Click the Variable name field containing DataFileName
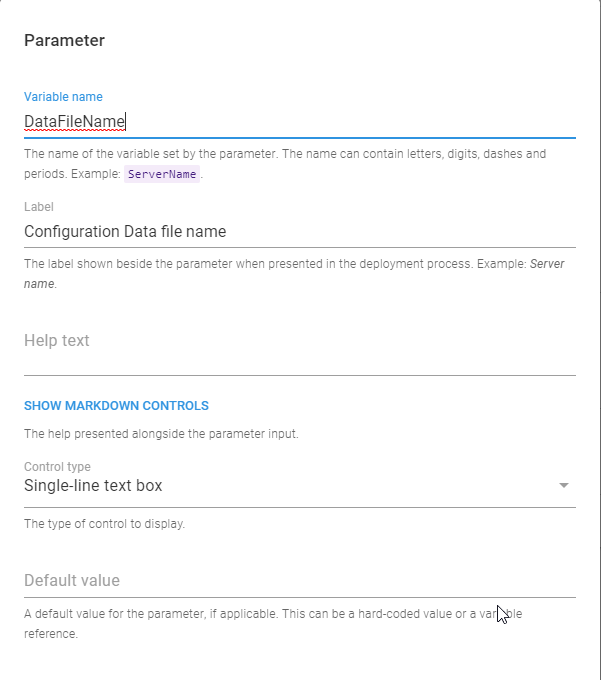Viewport: 601px width, 680px height. click(x=299, y=122)
